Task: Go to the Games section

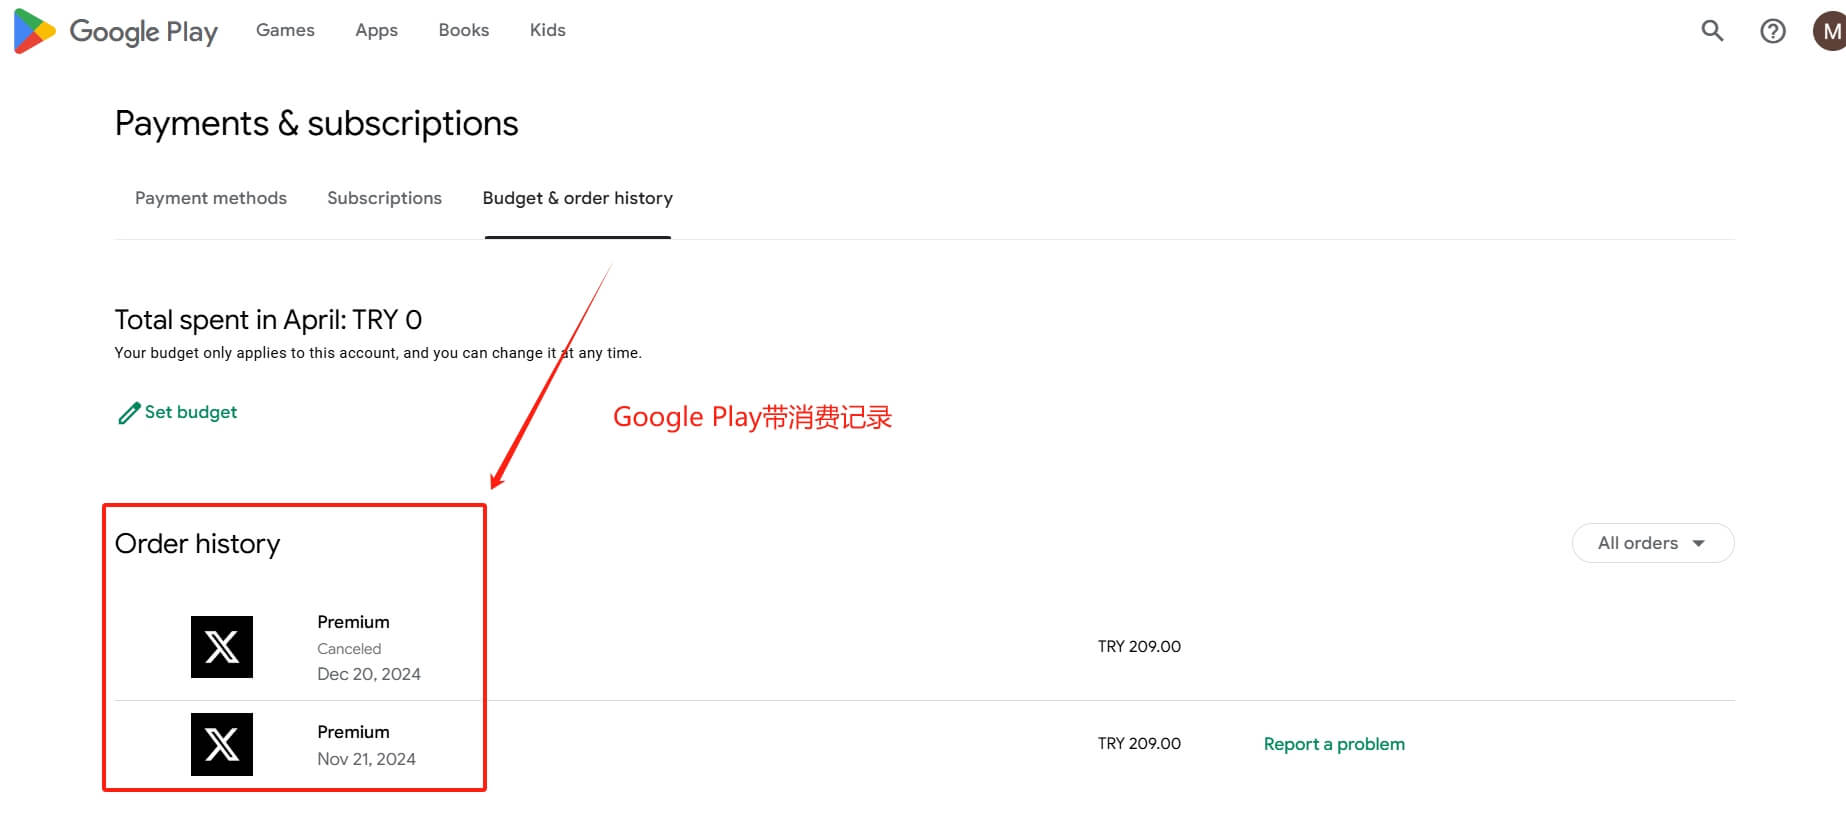Action: [x=285, y=30]
